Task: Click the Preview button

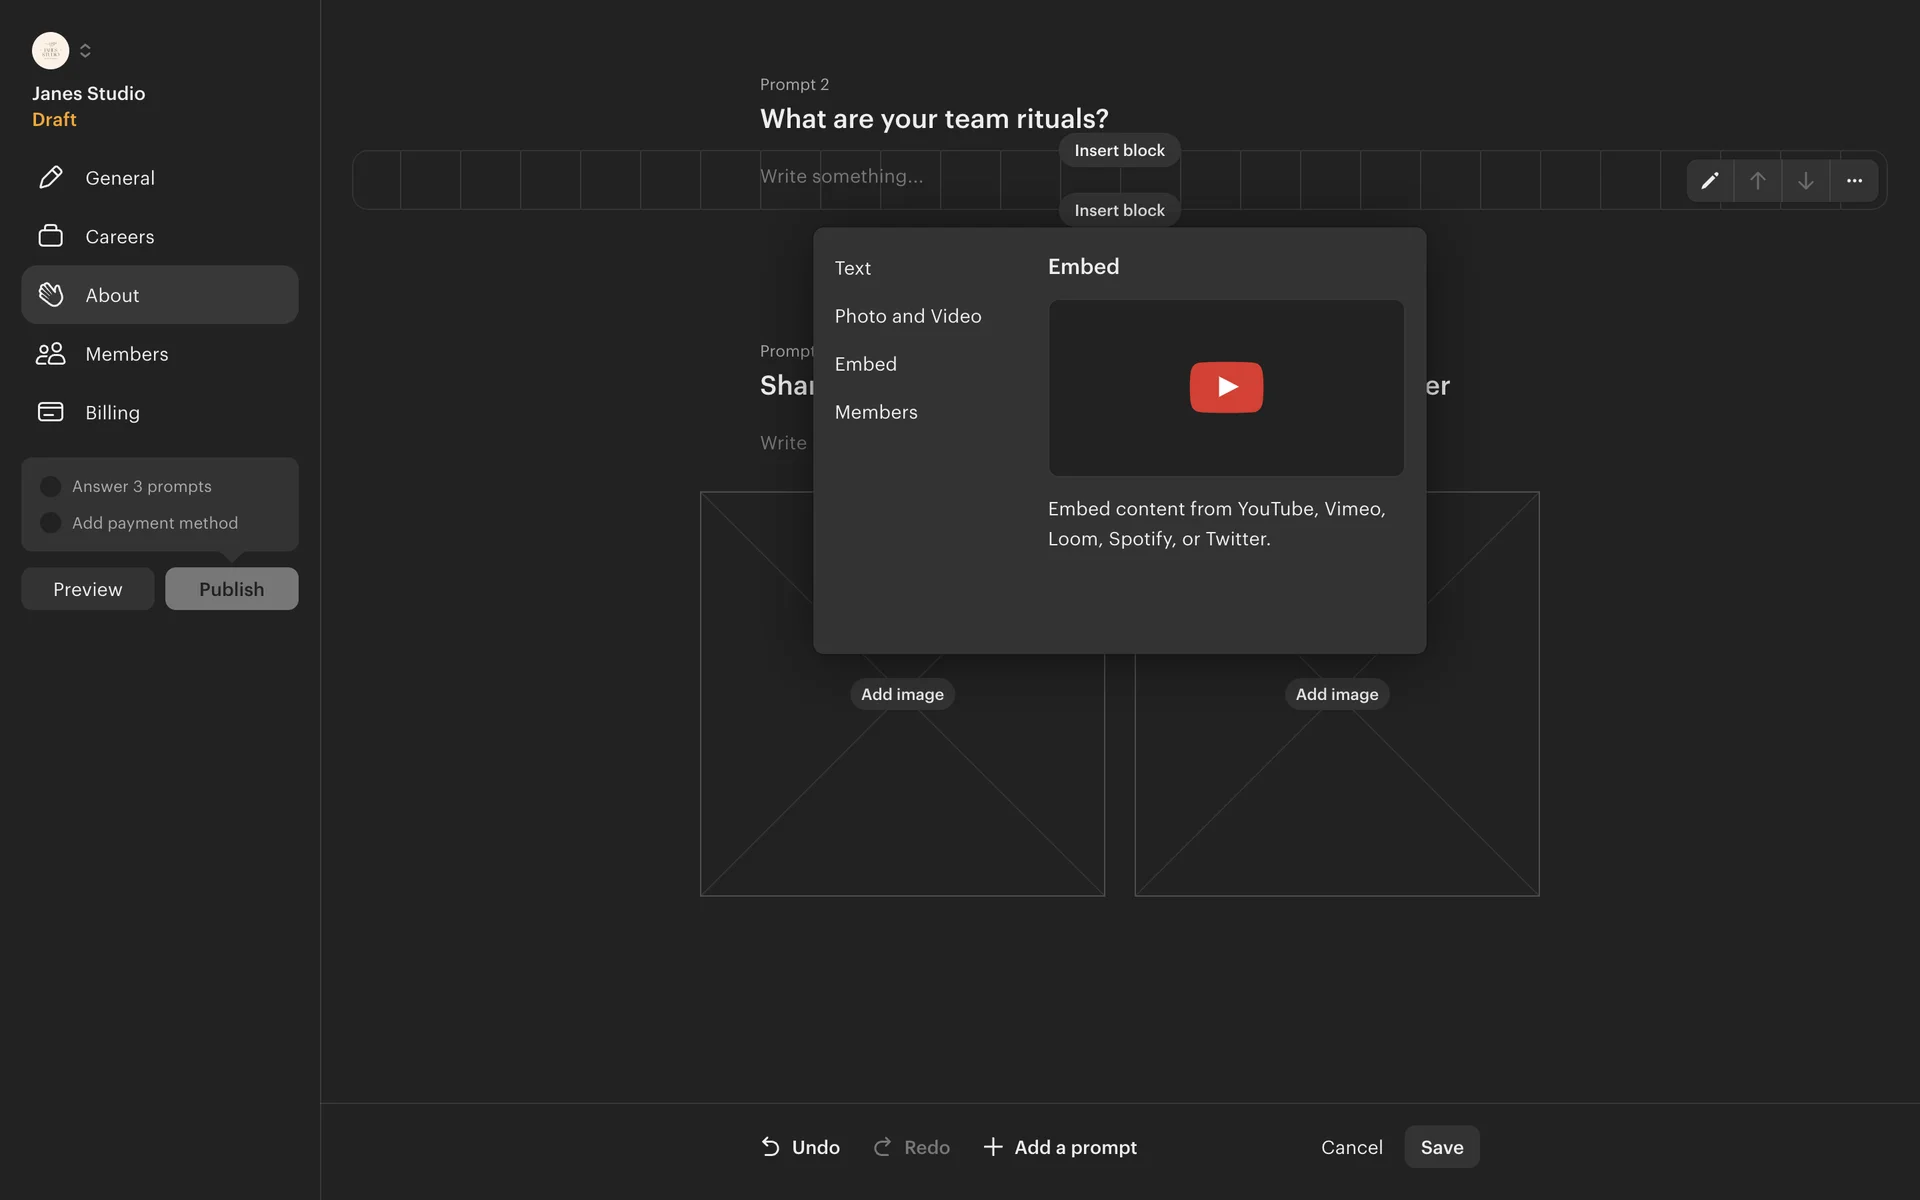Action: [88, 589]
